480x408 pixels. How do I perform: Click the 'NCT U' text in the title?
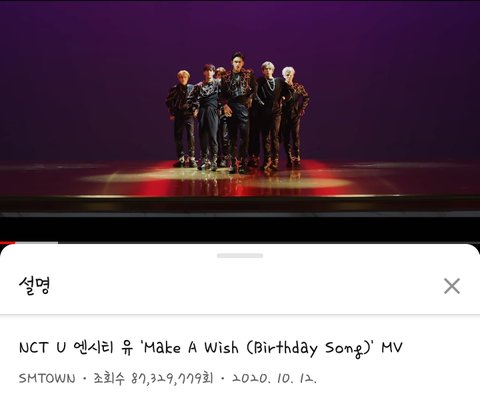click(42, 348)
